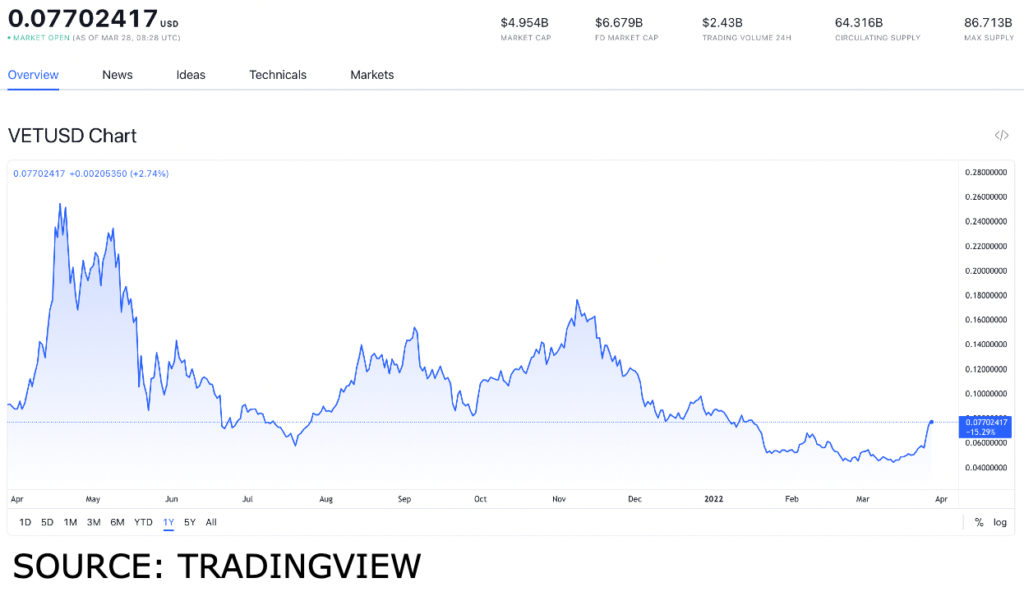Select the 6M time range
This screenshot has width=1024, height=592.
click(x=117, y=522)
